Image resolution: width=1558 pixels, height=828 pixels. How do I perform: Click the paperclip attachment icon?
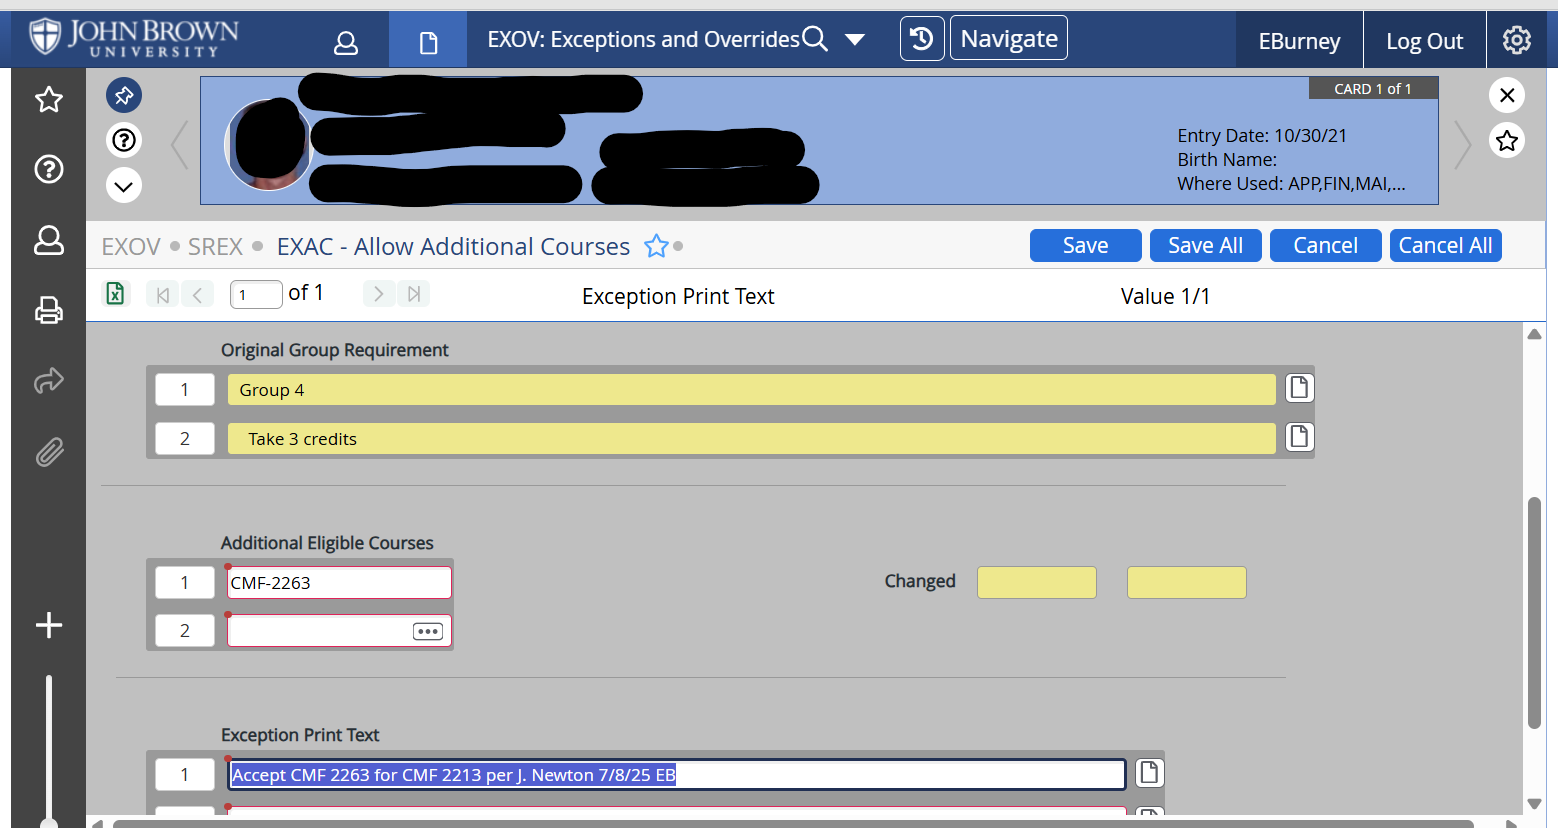coord(49,452)
